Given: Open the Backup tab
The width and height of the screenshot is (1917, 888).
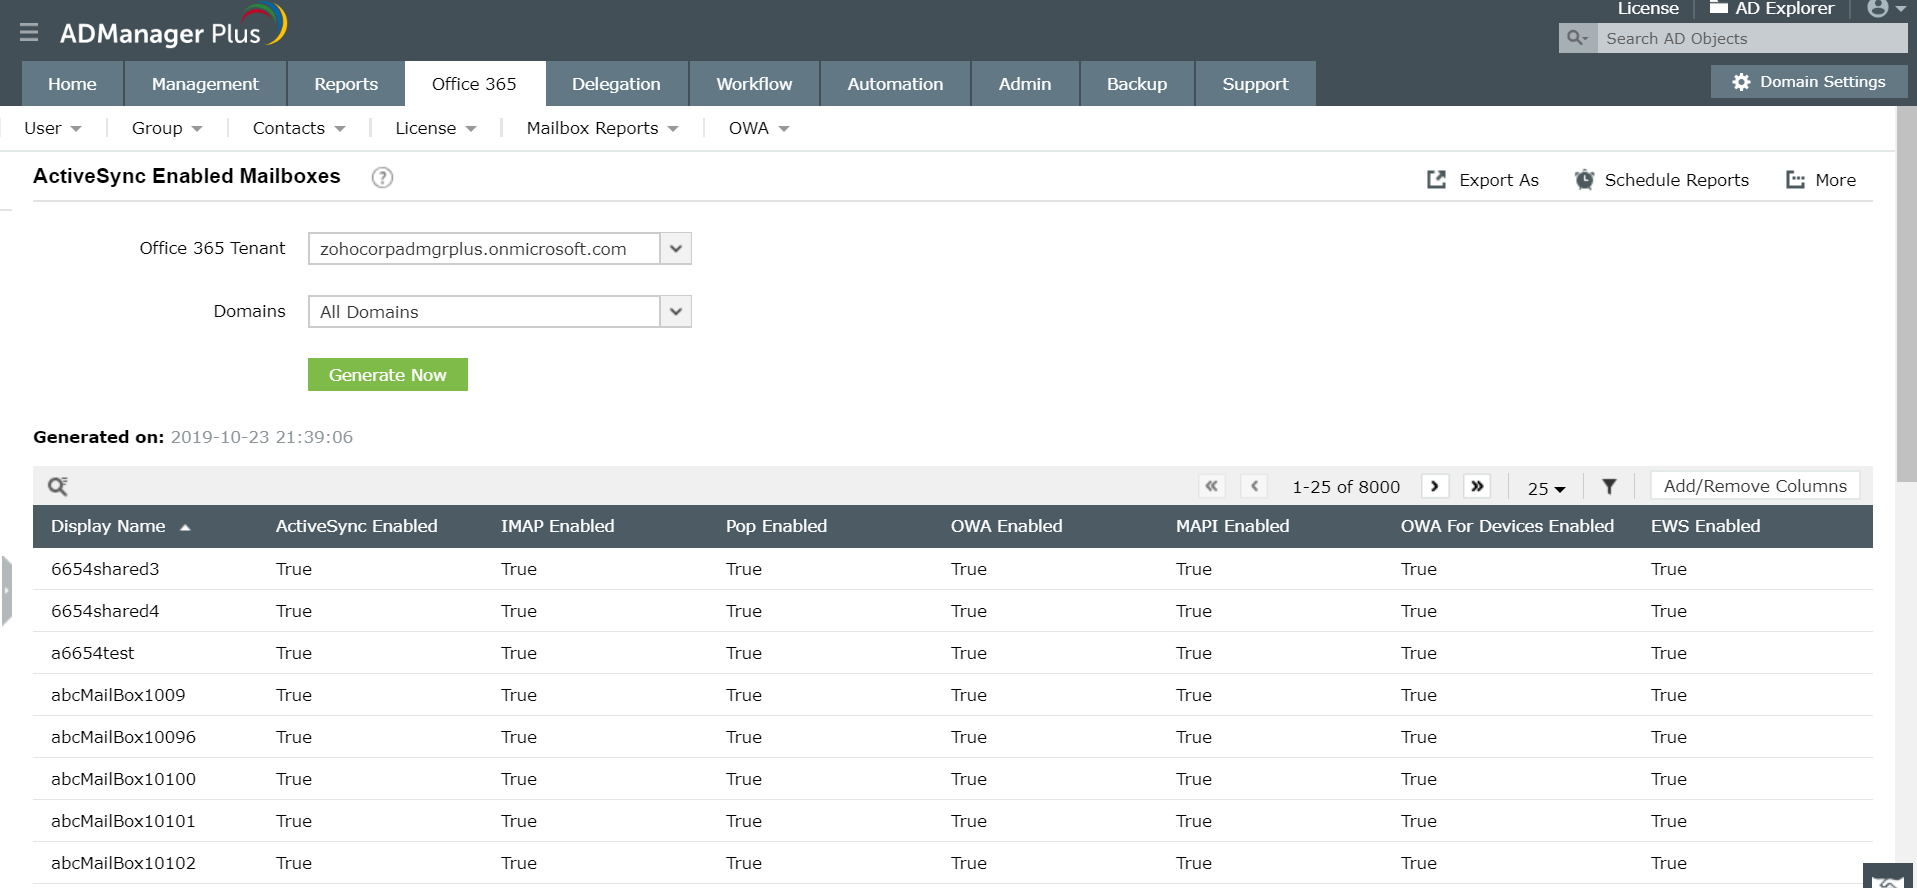Looking at the screenshot, I should click(1137, 84).
